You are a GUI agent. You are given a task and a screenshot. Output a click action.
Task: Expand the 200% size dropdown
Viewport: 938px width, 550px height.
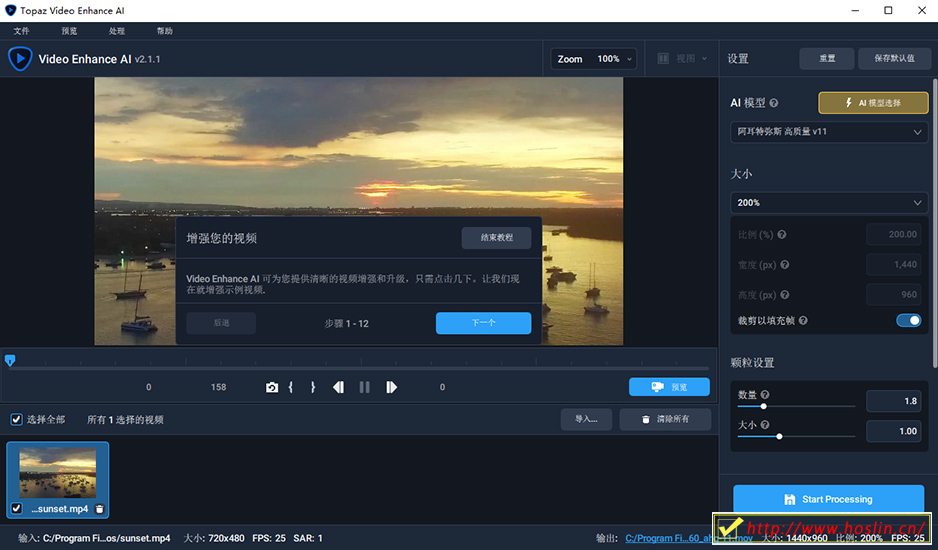(829, 203)
